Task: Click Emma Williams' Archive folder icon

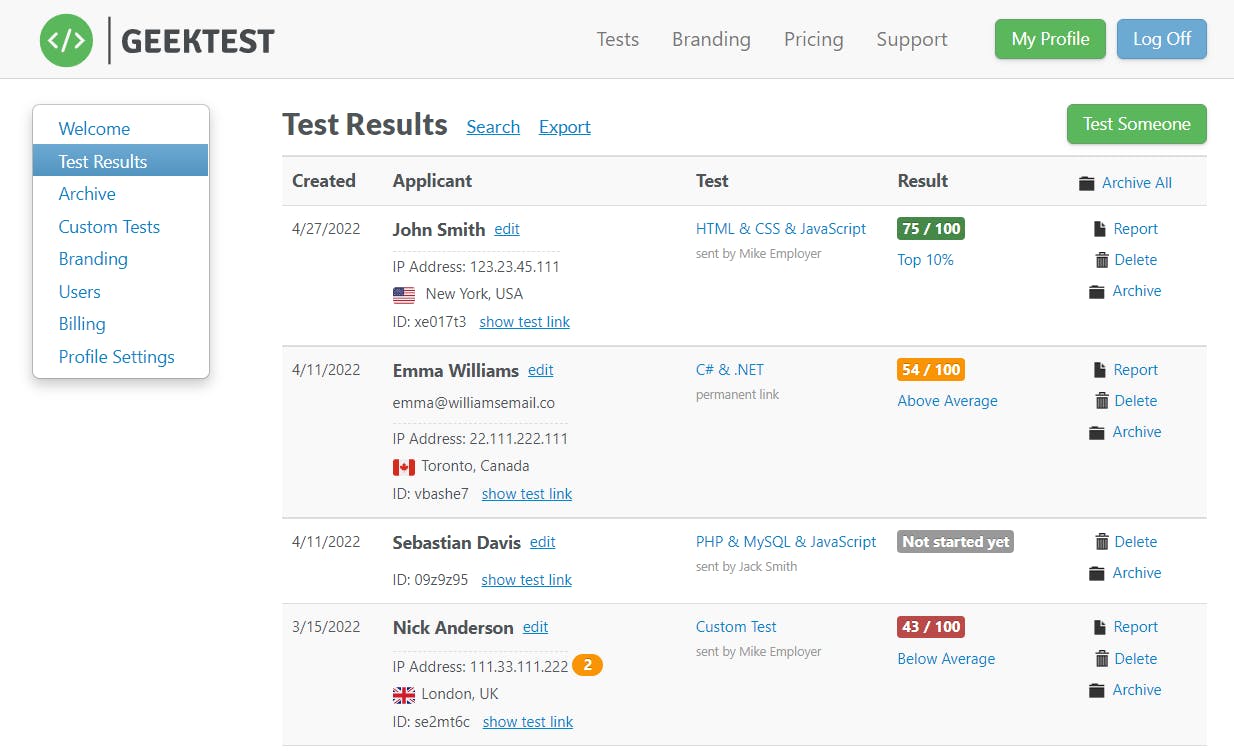Action: (1097, 432)
